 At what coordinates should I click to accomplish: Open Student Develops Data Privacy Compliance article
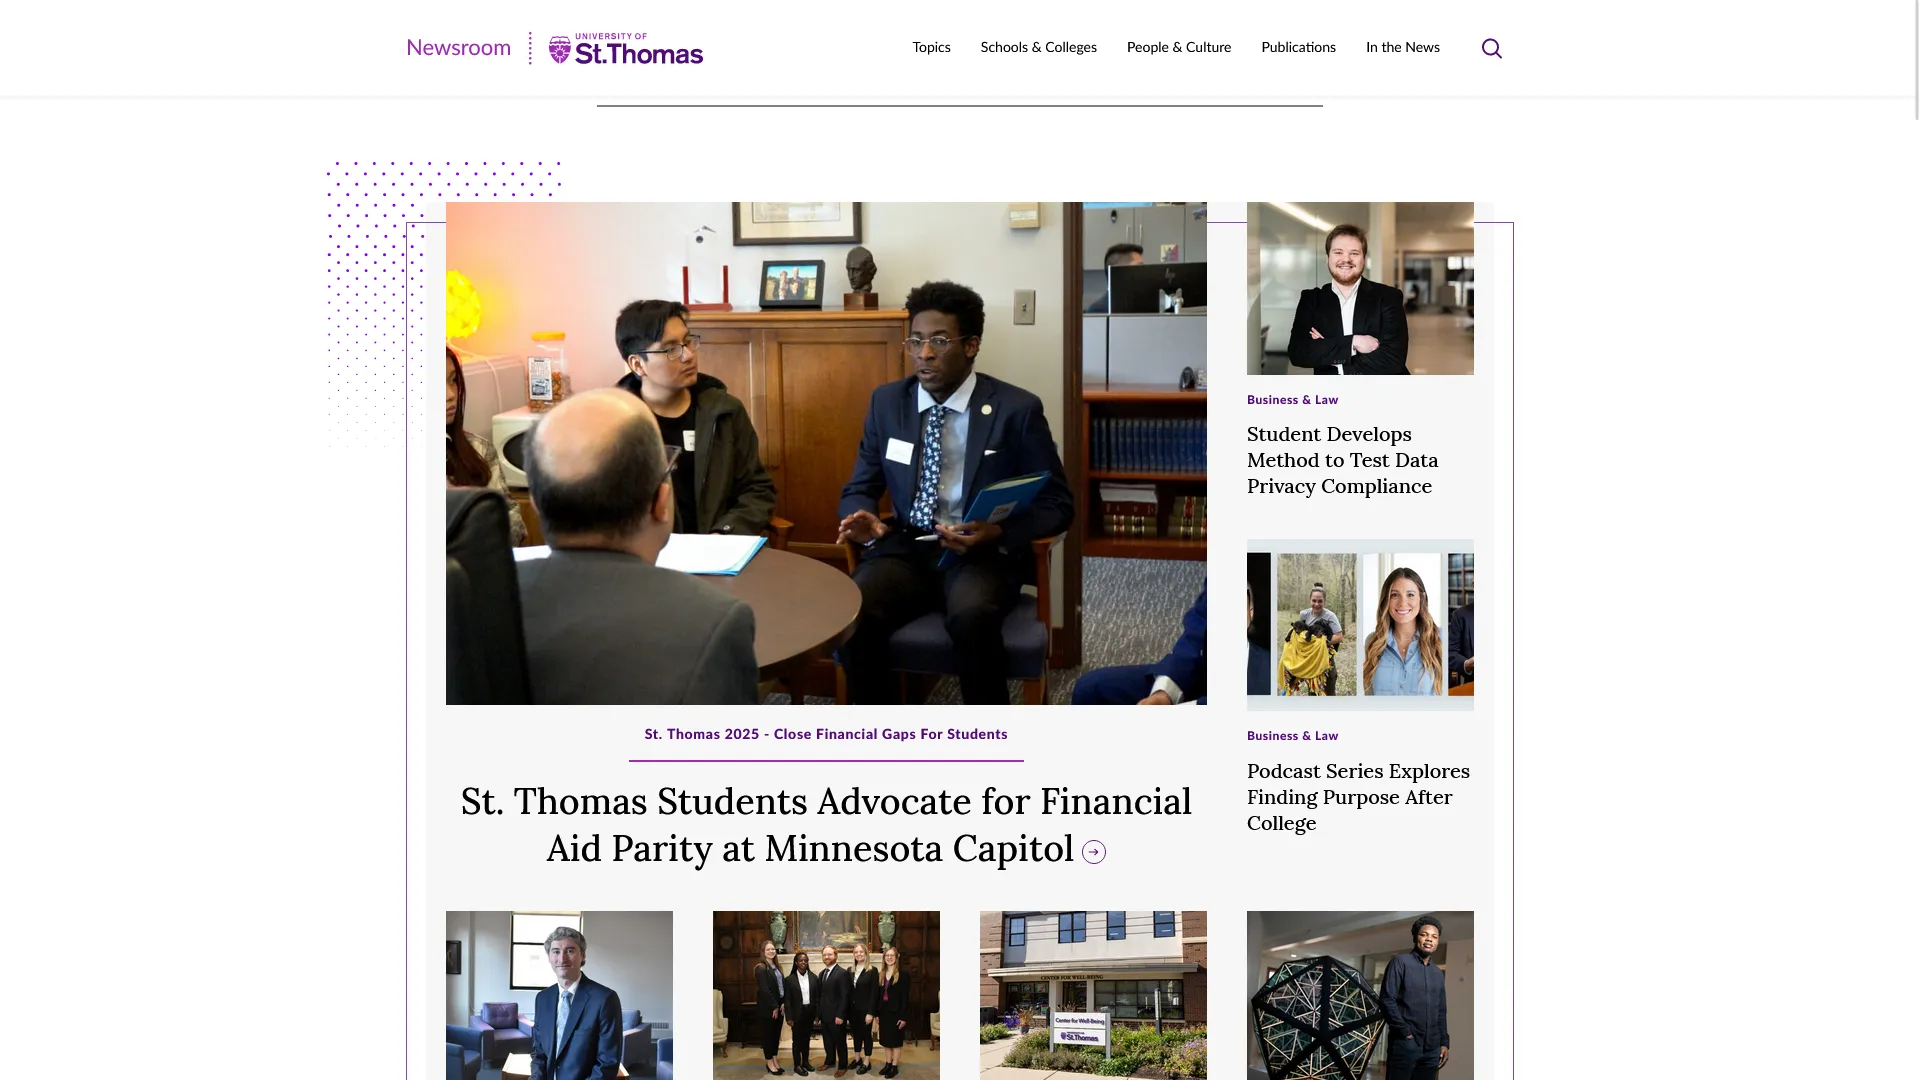point(1343,460)
